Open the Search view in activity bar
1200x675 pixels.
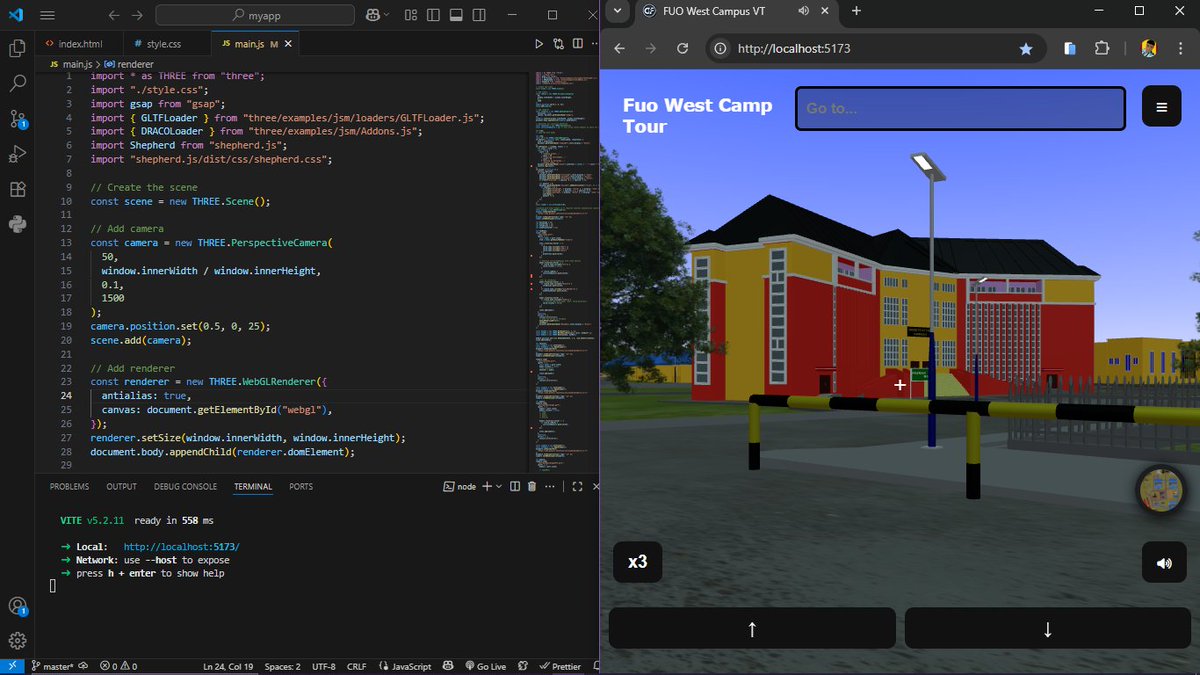pyautogui.click(x=17, y=83)
